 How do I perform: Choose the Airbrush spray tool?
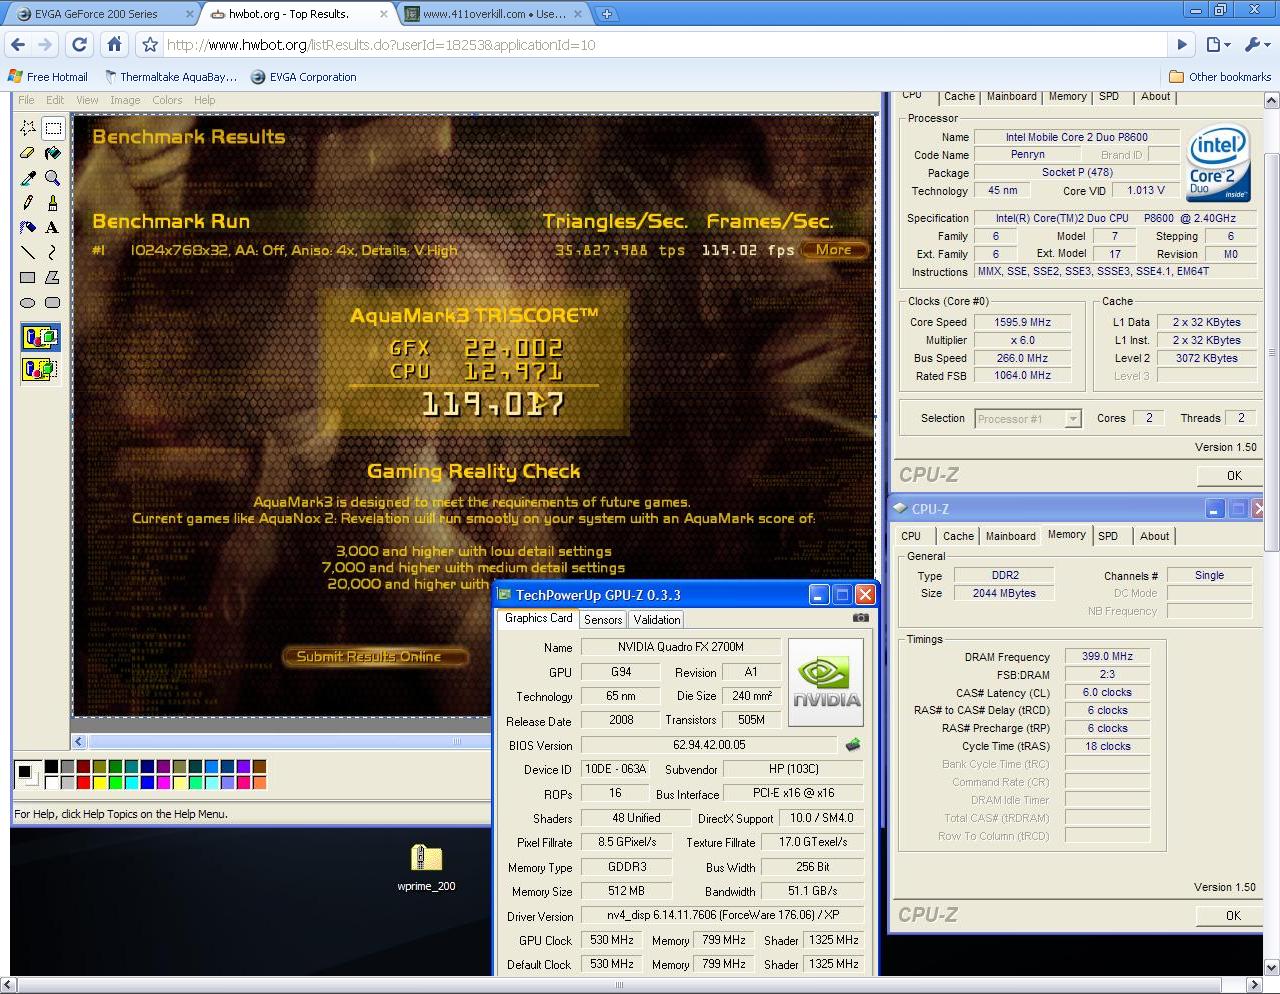28,228
